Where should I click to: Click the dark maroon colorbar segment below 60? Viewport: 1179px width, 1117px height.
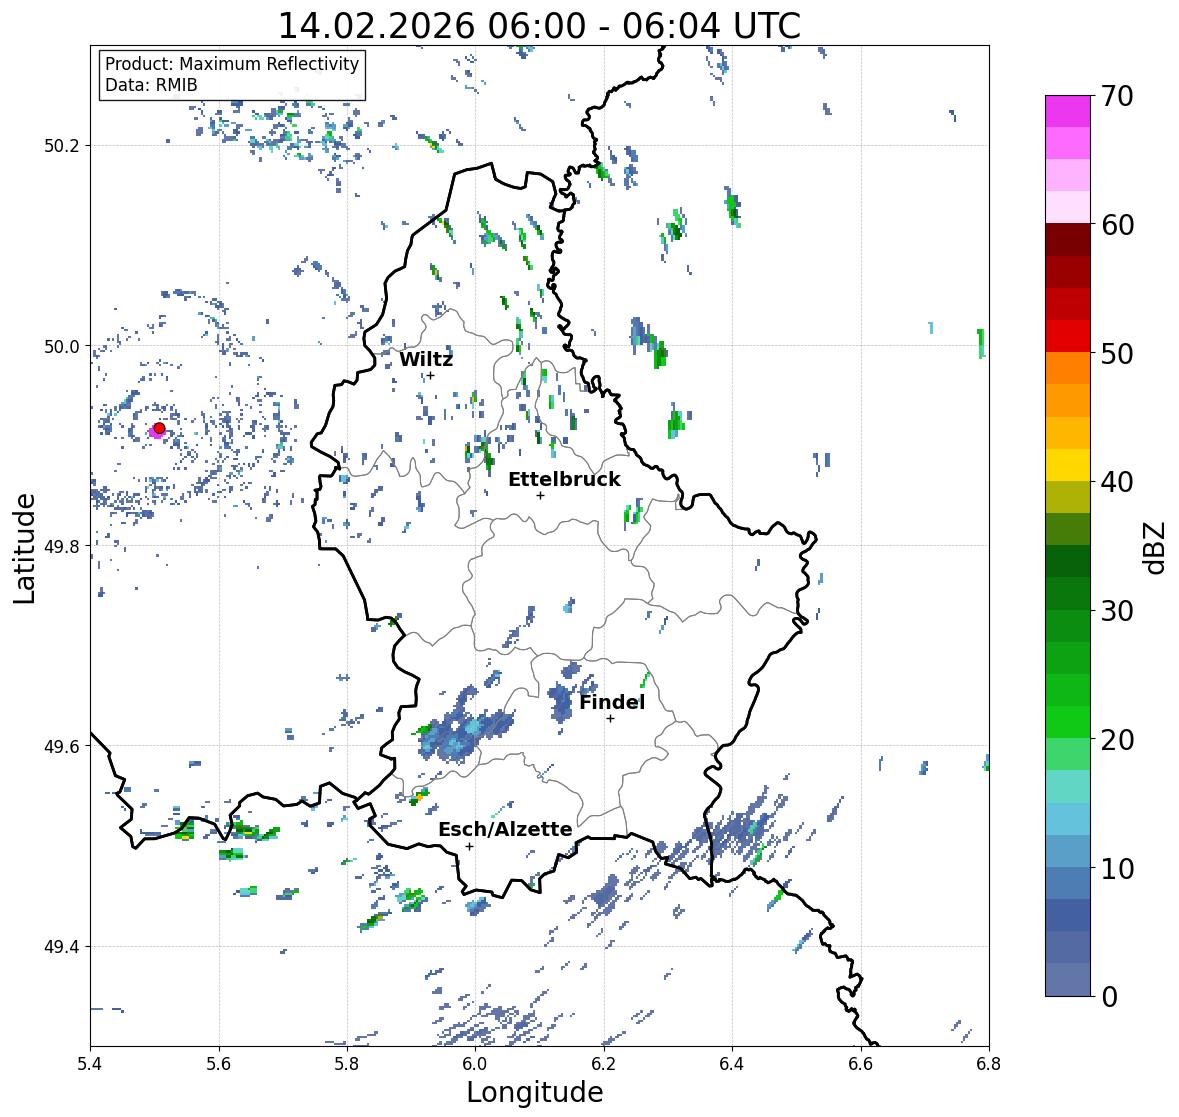pos(1068,240)
